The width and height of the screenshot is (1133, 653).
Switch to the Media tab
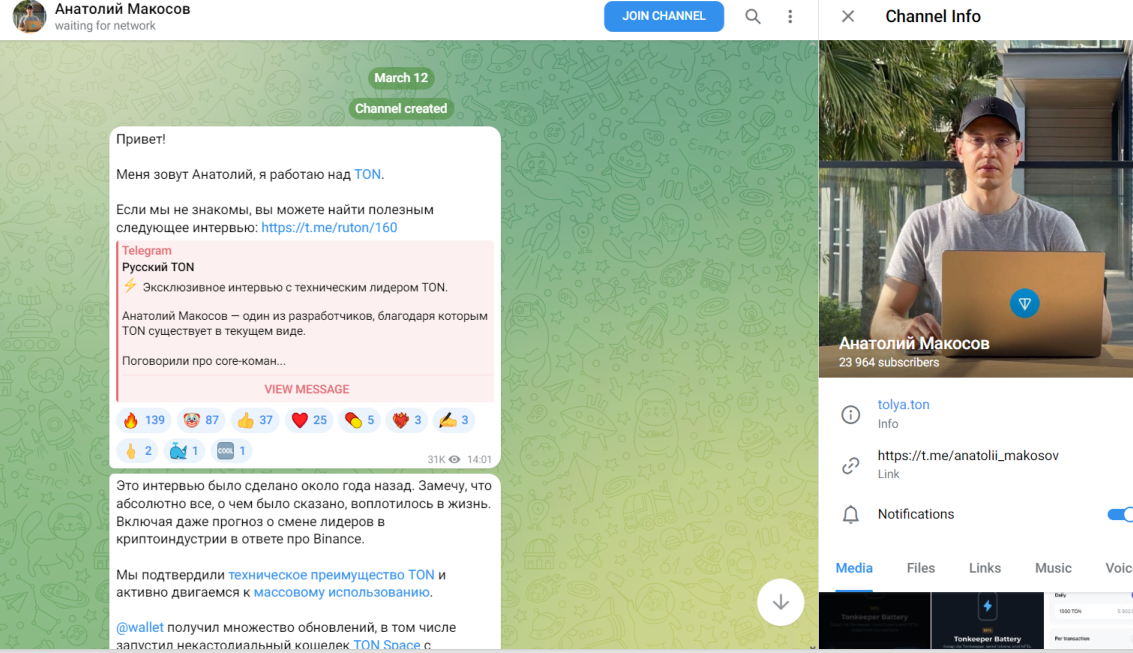(x=854, y=568)
